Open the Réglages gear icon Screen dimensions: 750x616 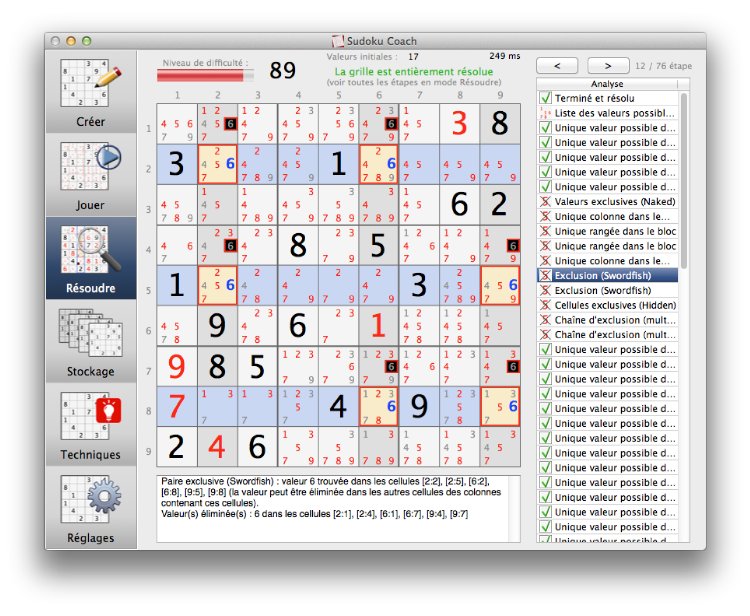click(x=90, y=499)
